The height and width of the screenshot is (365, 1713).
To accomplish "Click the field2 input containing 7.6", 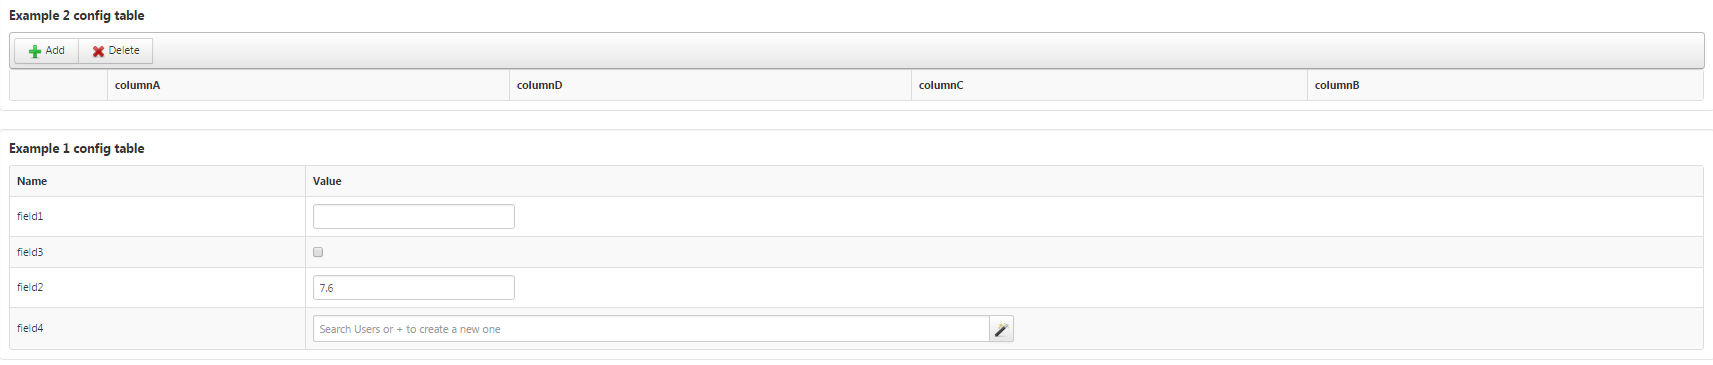I will pyautogui.click(x=414, y=288).
